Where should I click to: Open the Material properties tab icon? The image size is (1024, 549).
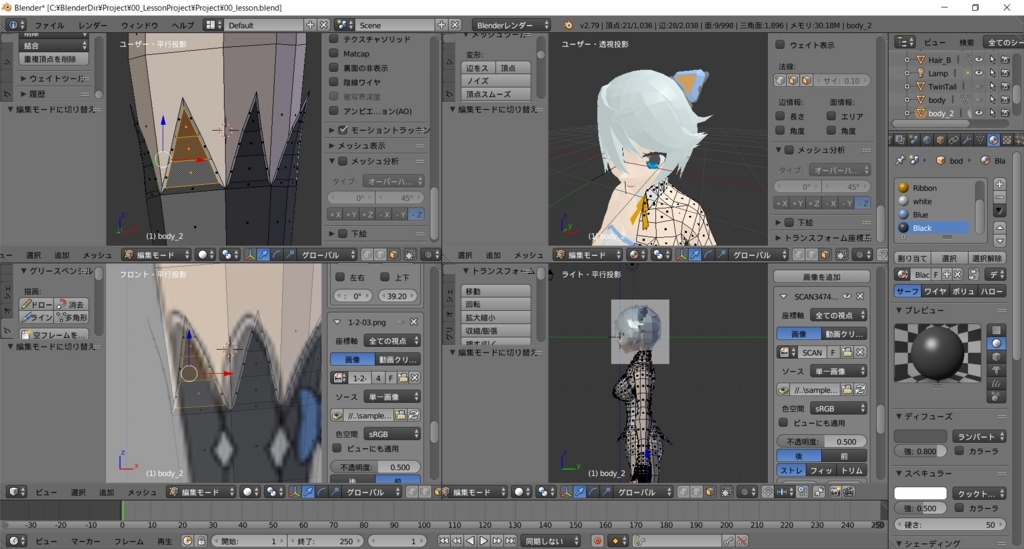click(x=993, y=140)
